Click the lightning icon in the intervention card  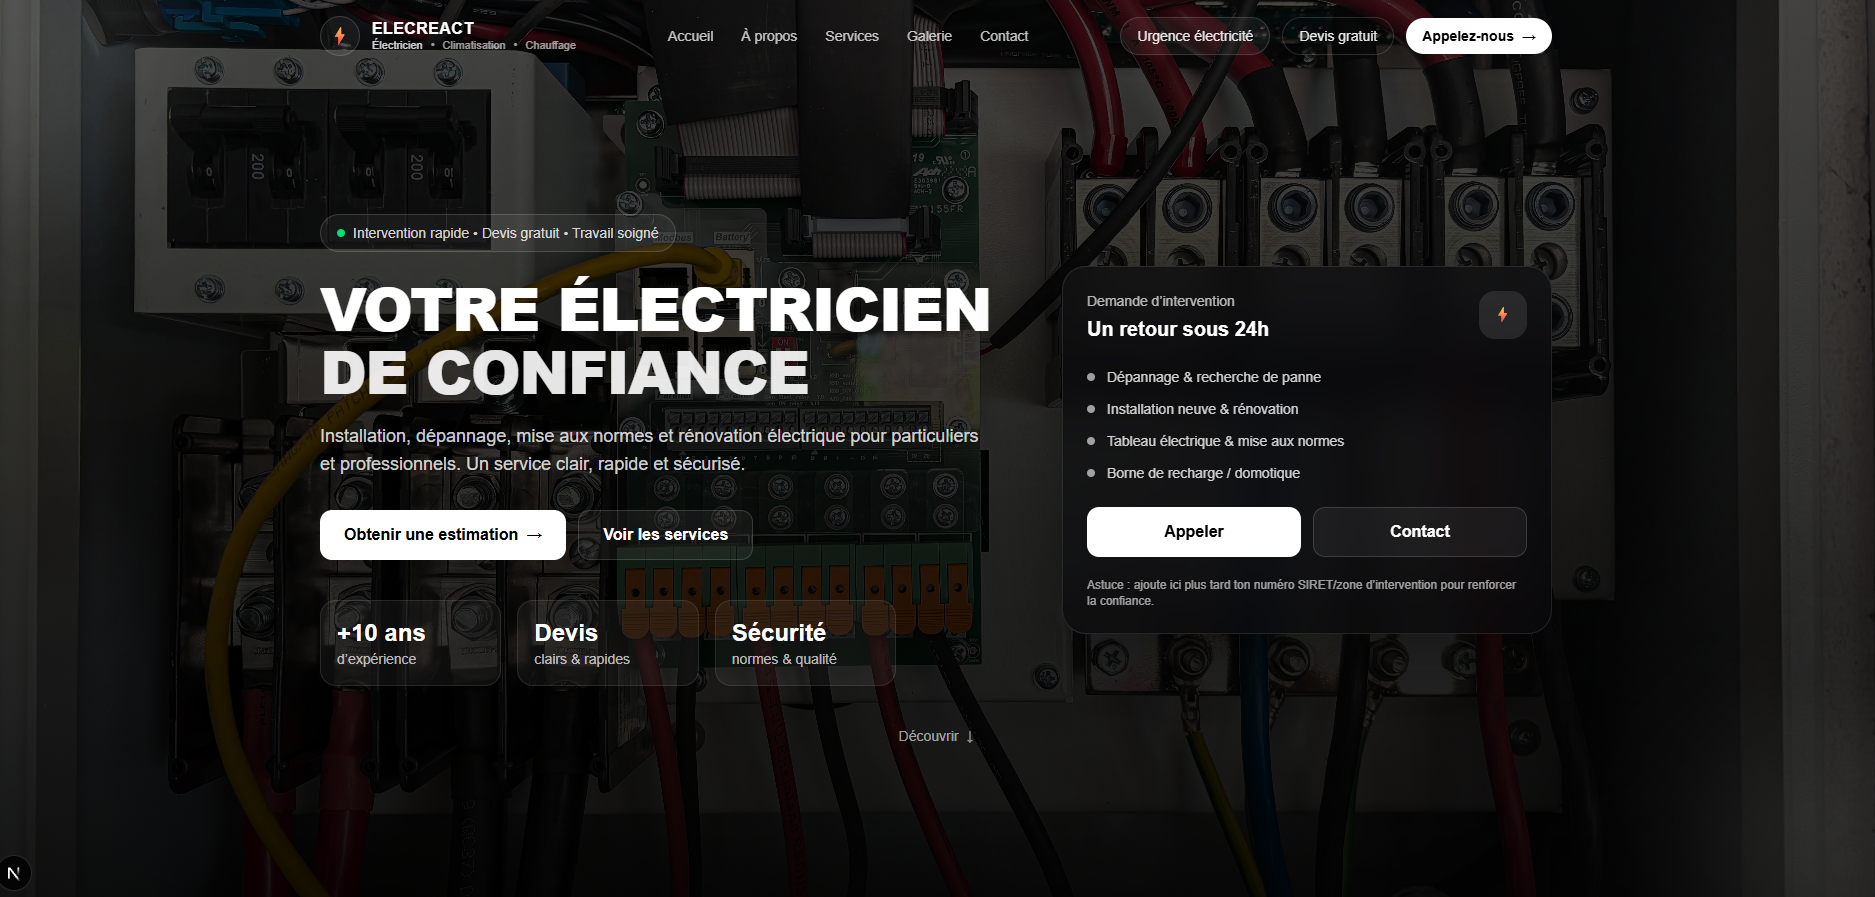[1502, 315]
